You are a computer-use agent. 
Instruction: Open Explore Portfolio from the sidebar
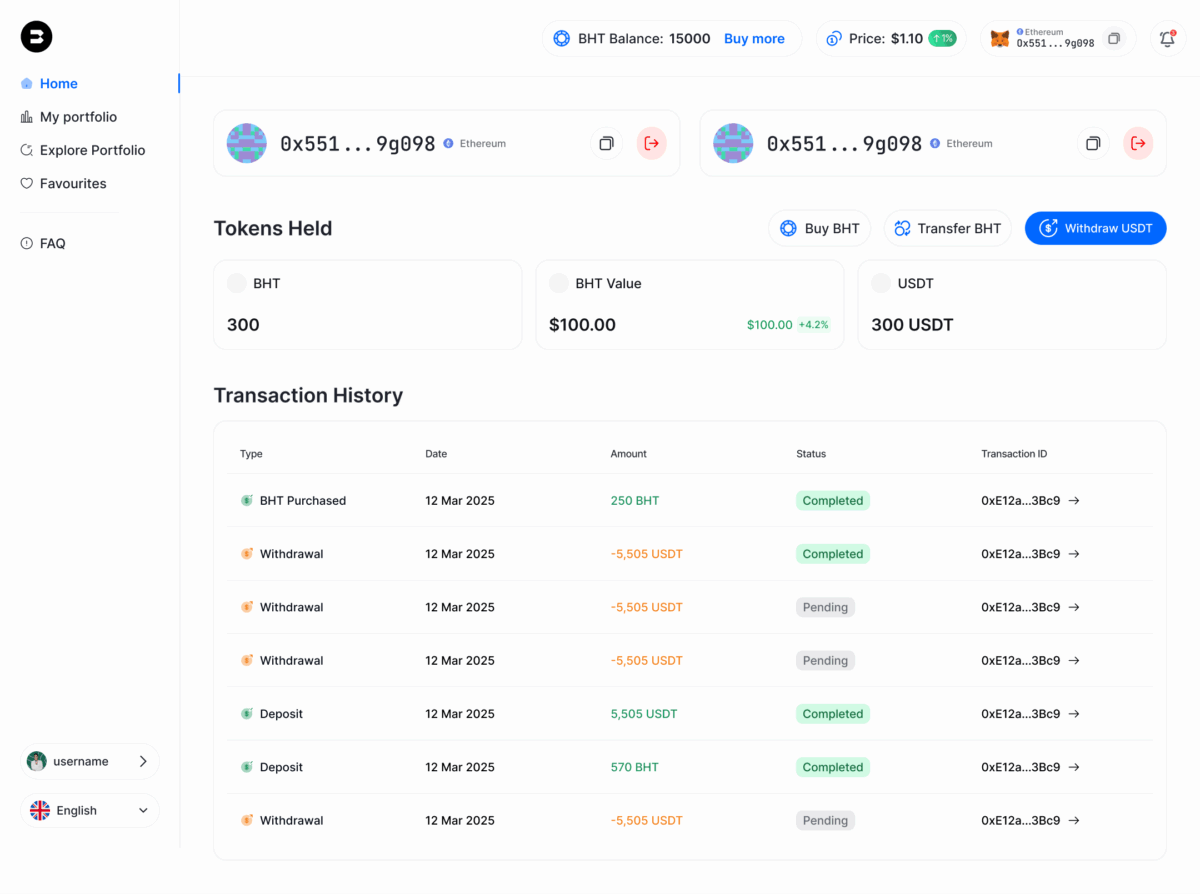[92, 150]
